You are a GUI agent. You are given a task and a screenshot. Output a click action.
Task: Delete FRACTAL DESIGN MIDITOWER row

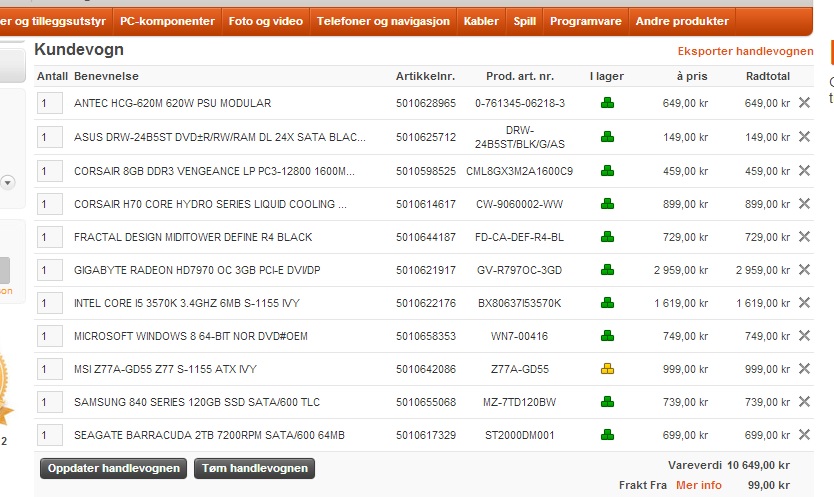(804, 237)
